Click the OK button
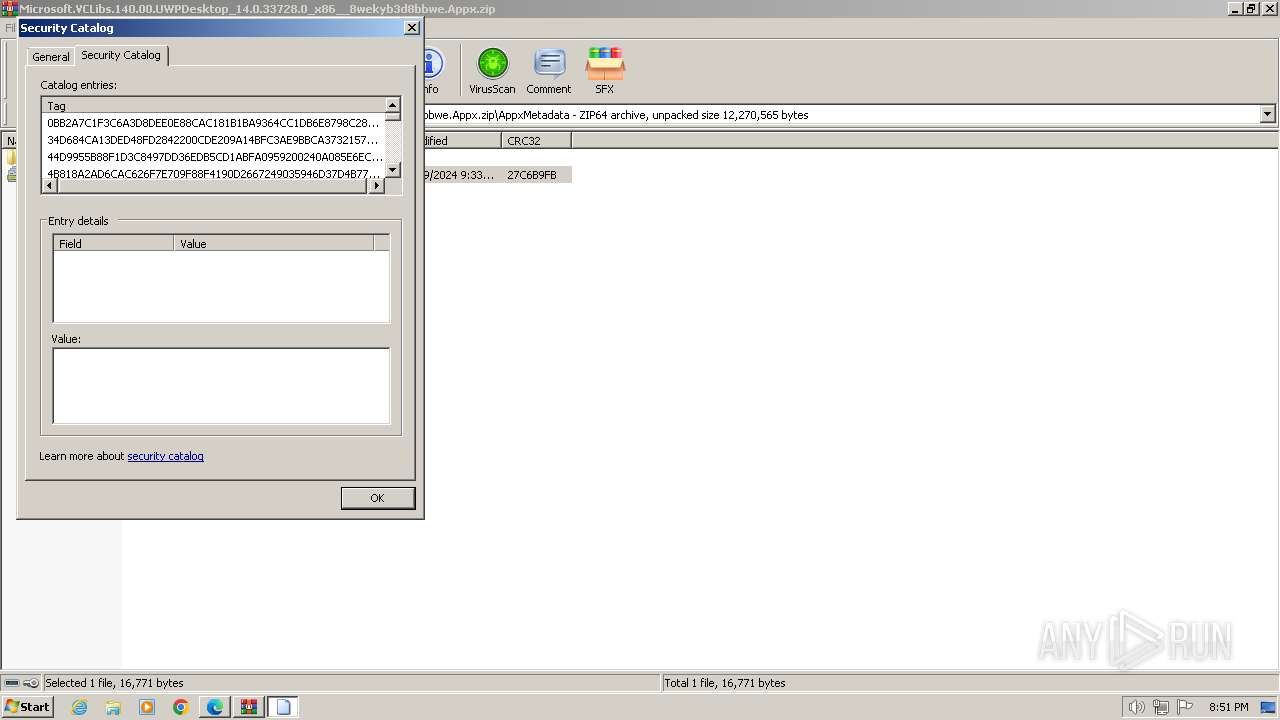 pyautogui.click(x=377, y=498)
